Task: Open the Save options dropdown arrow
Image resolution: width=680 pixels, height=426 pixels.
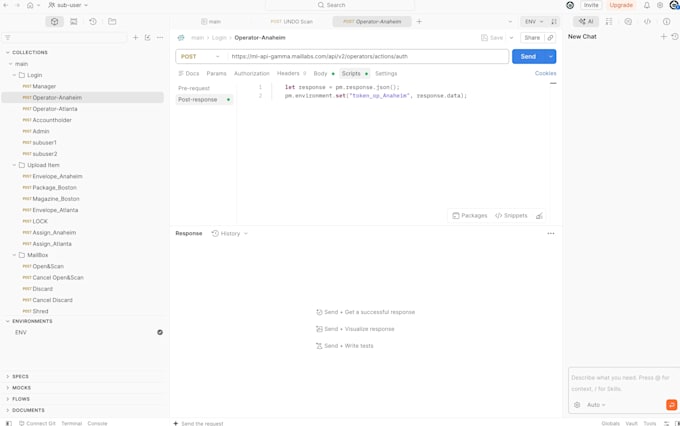Action: pyautogui.click(x=511, y=38)
